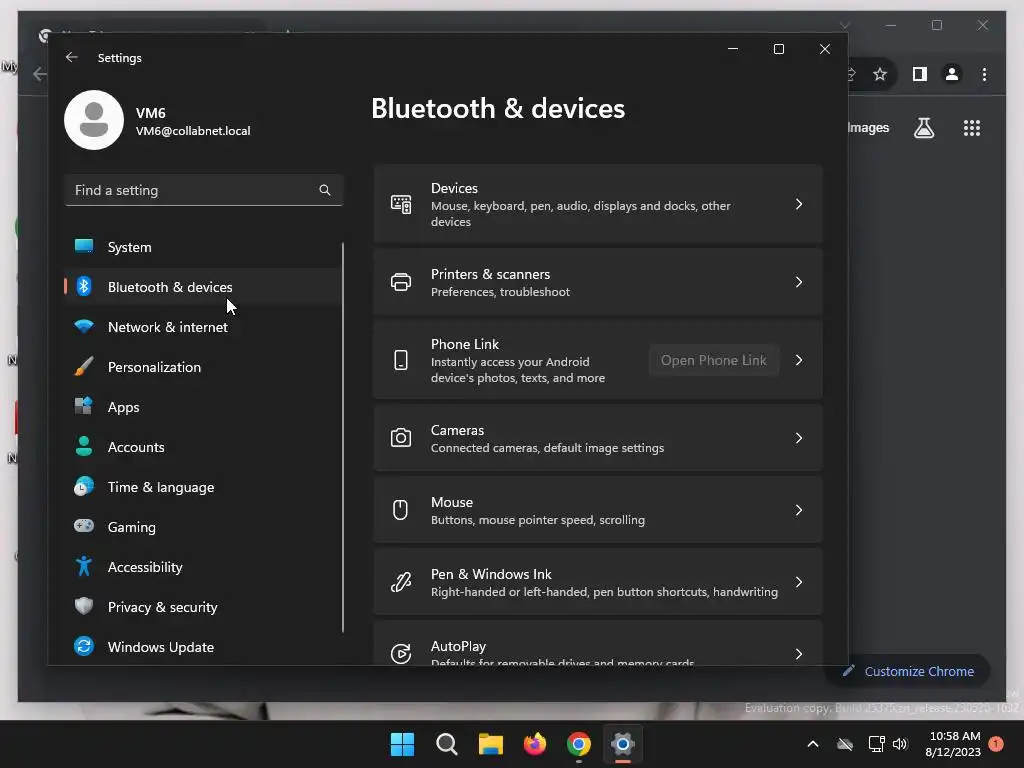
Task: Bookmark page with Chrome star icon
Action: 880,74
